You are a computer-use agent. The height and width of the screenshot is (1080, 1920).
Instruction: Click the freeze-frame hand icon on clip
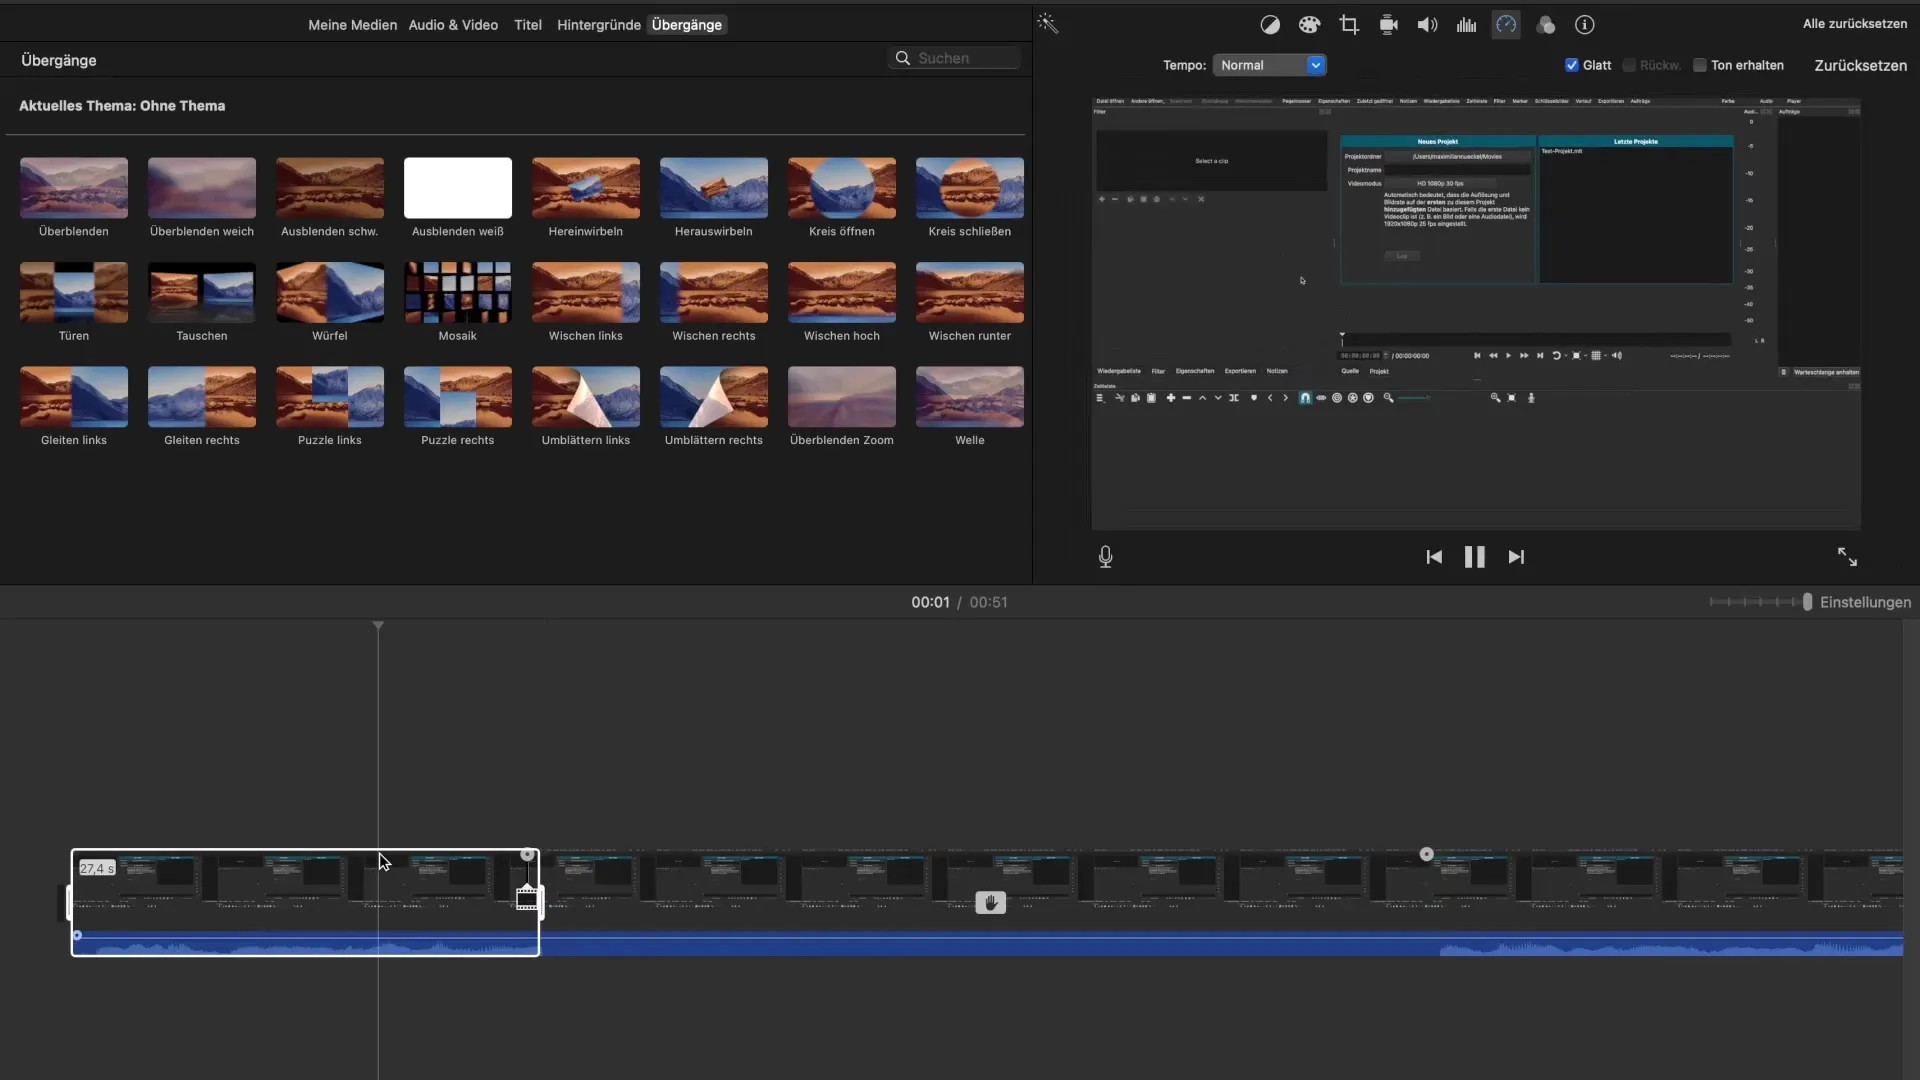pyautogui.click(x=990, y=903)
